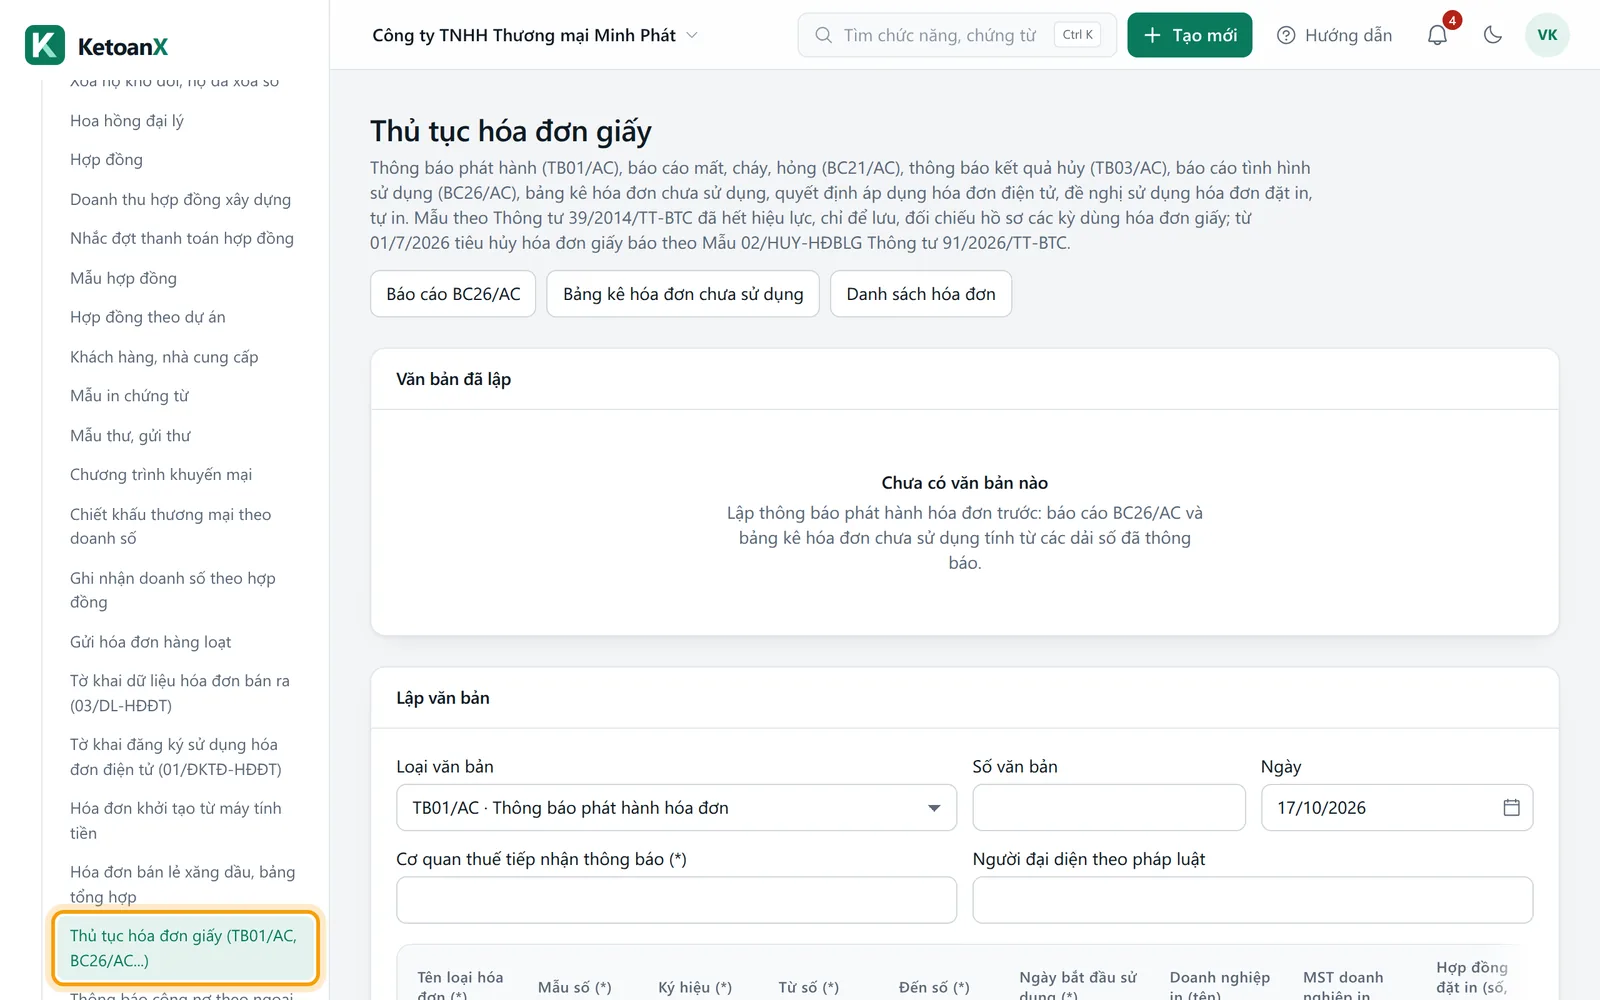The image size is (1600, 1000).
Task: Open Hóa đơn bán lẻ xăng dầu
Action: point(182,884)
